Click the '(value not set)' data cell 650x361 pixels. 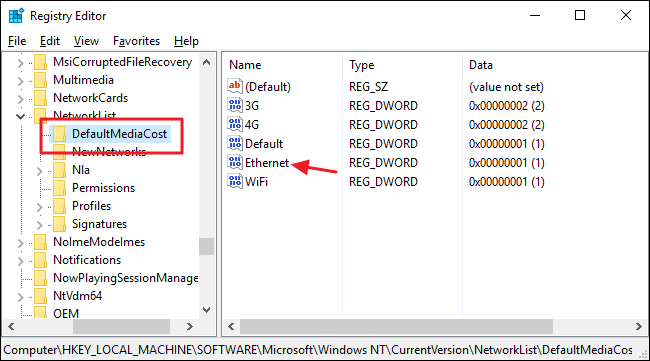point(506,87)
